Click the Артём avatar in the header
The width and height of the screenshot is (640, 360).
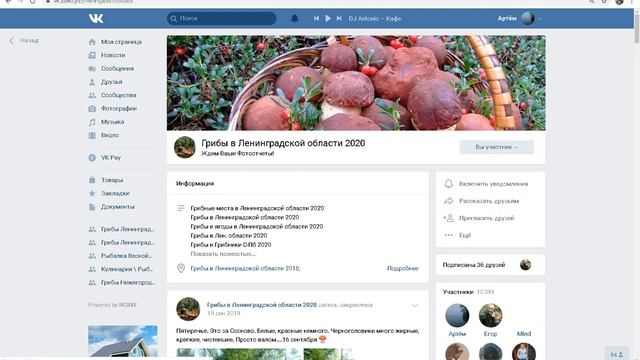[527, 18]
